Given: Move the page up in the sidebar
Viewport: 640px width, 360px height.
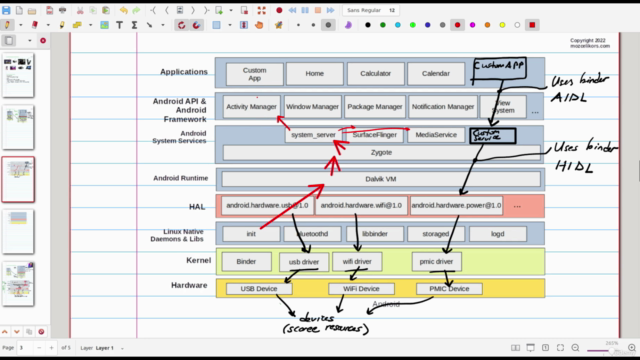Looking at the screenshot, I should click(x=4, y=331).
